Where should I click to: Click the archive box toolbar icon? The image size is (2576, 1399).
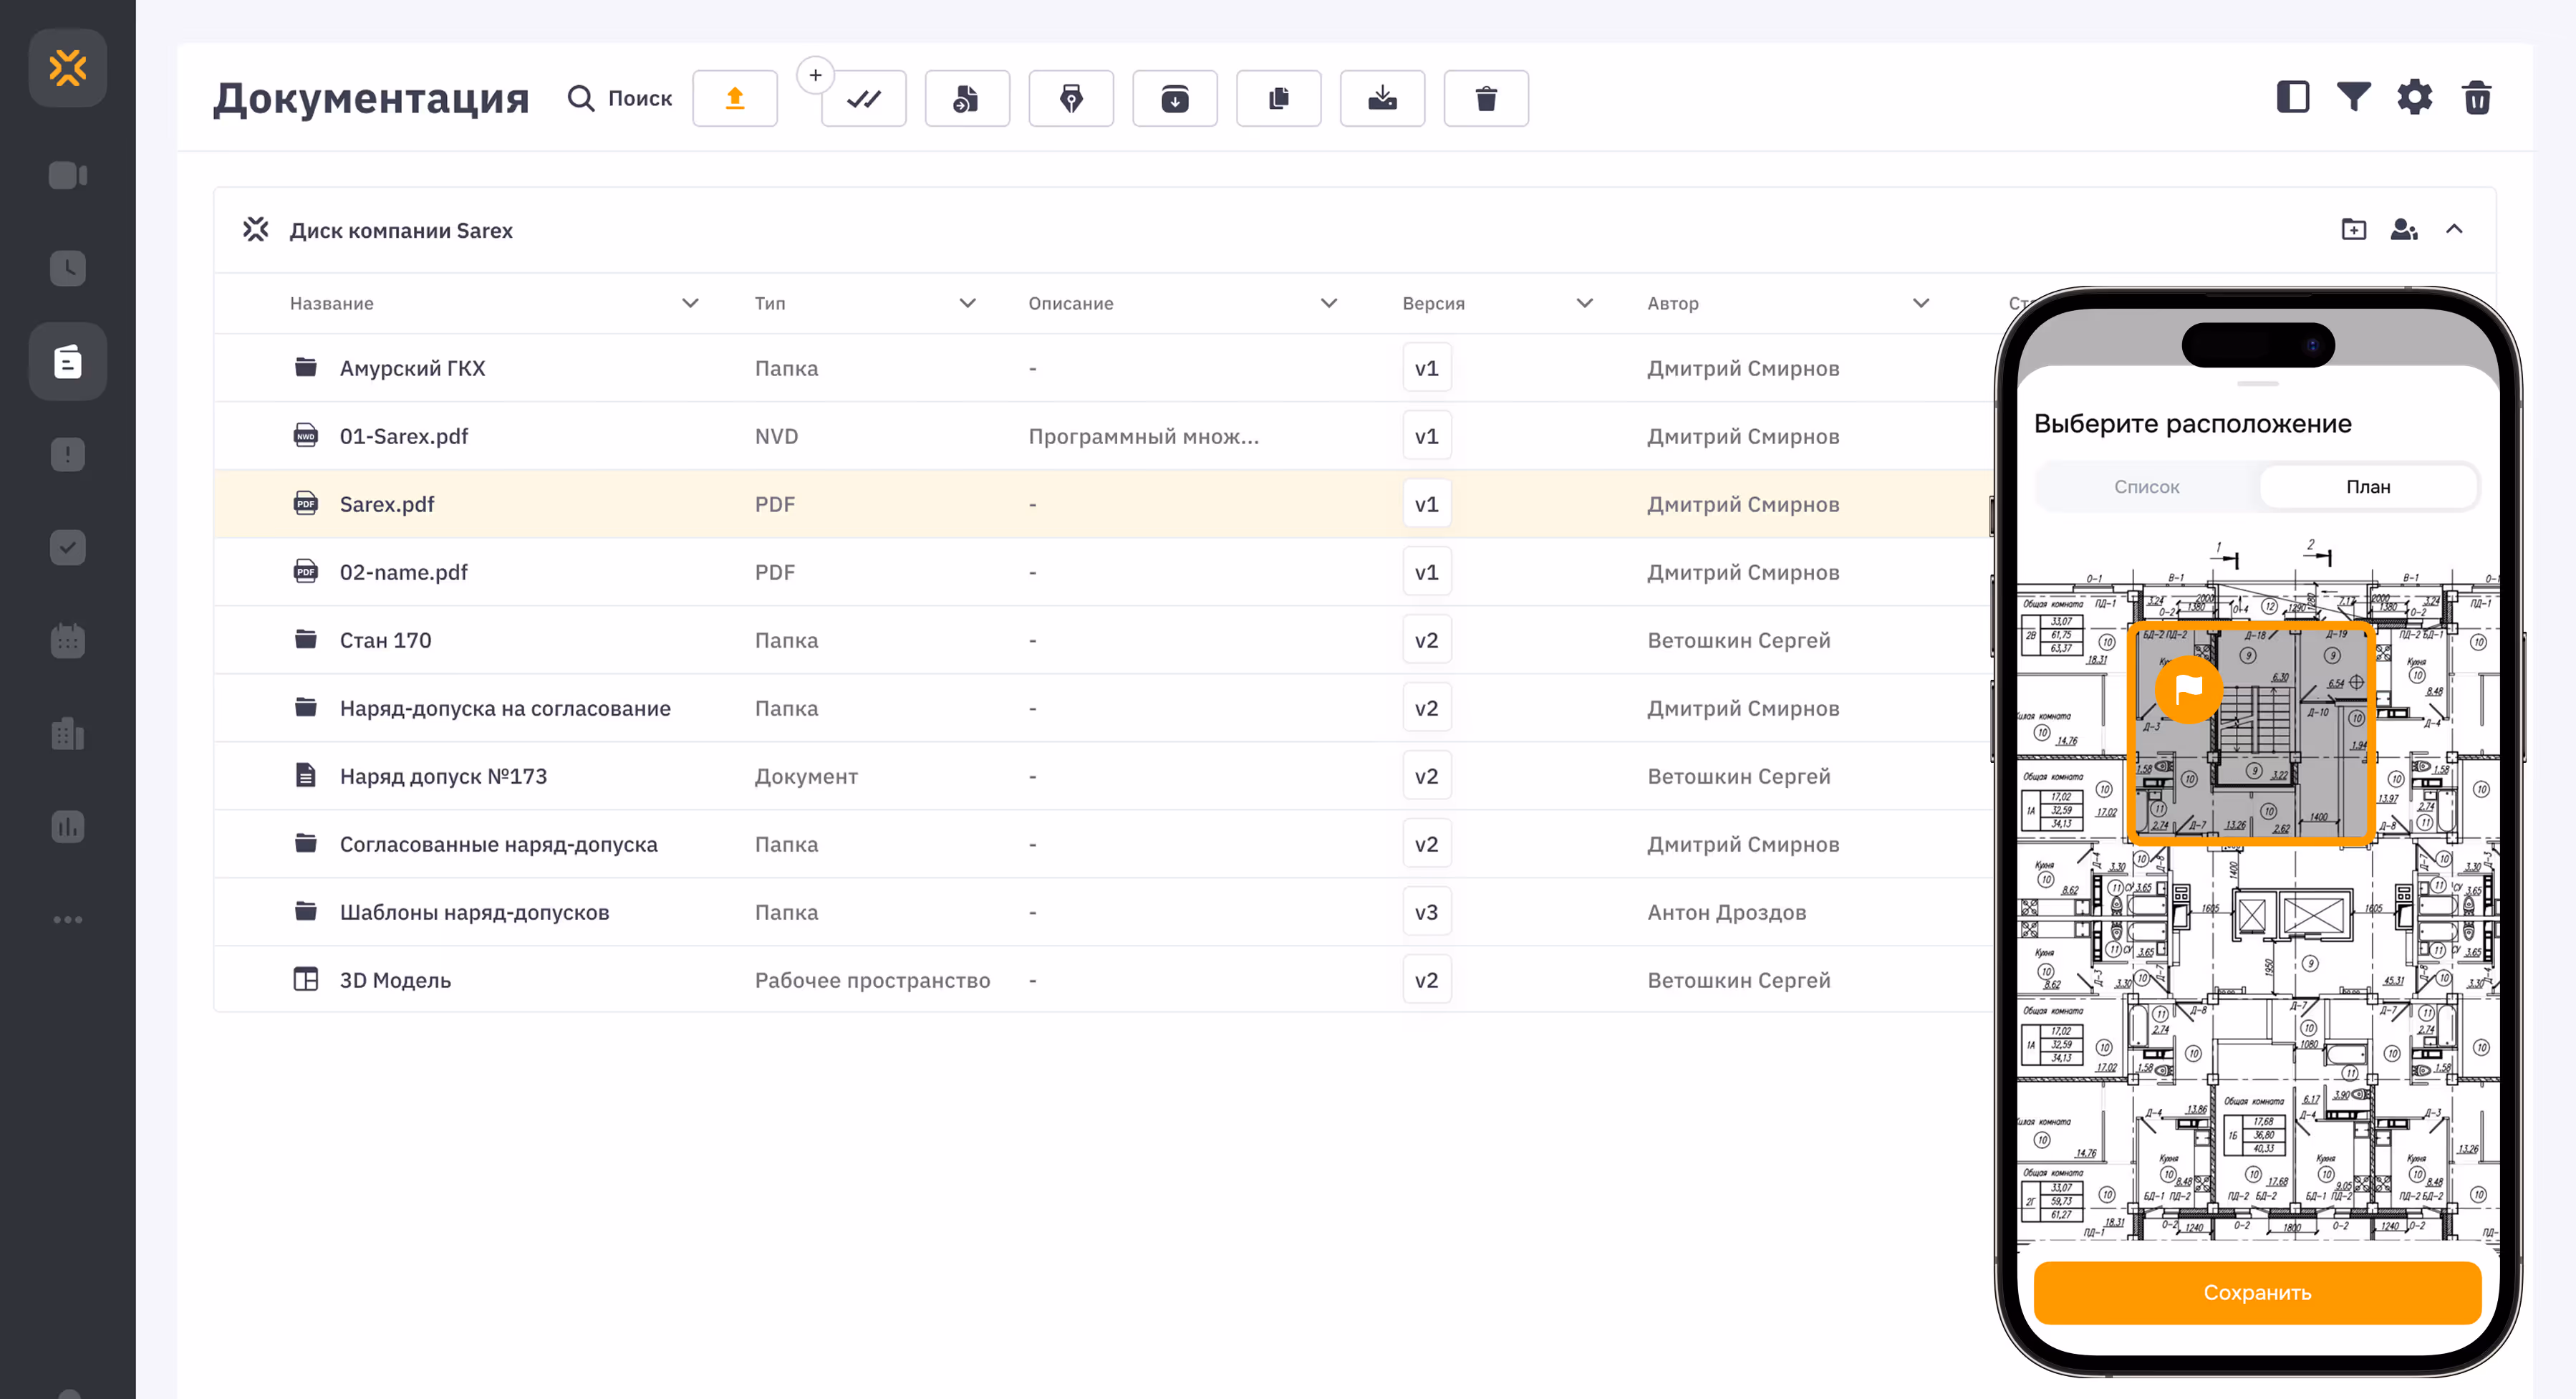tap(1174, 98)
